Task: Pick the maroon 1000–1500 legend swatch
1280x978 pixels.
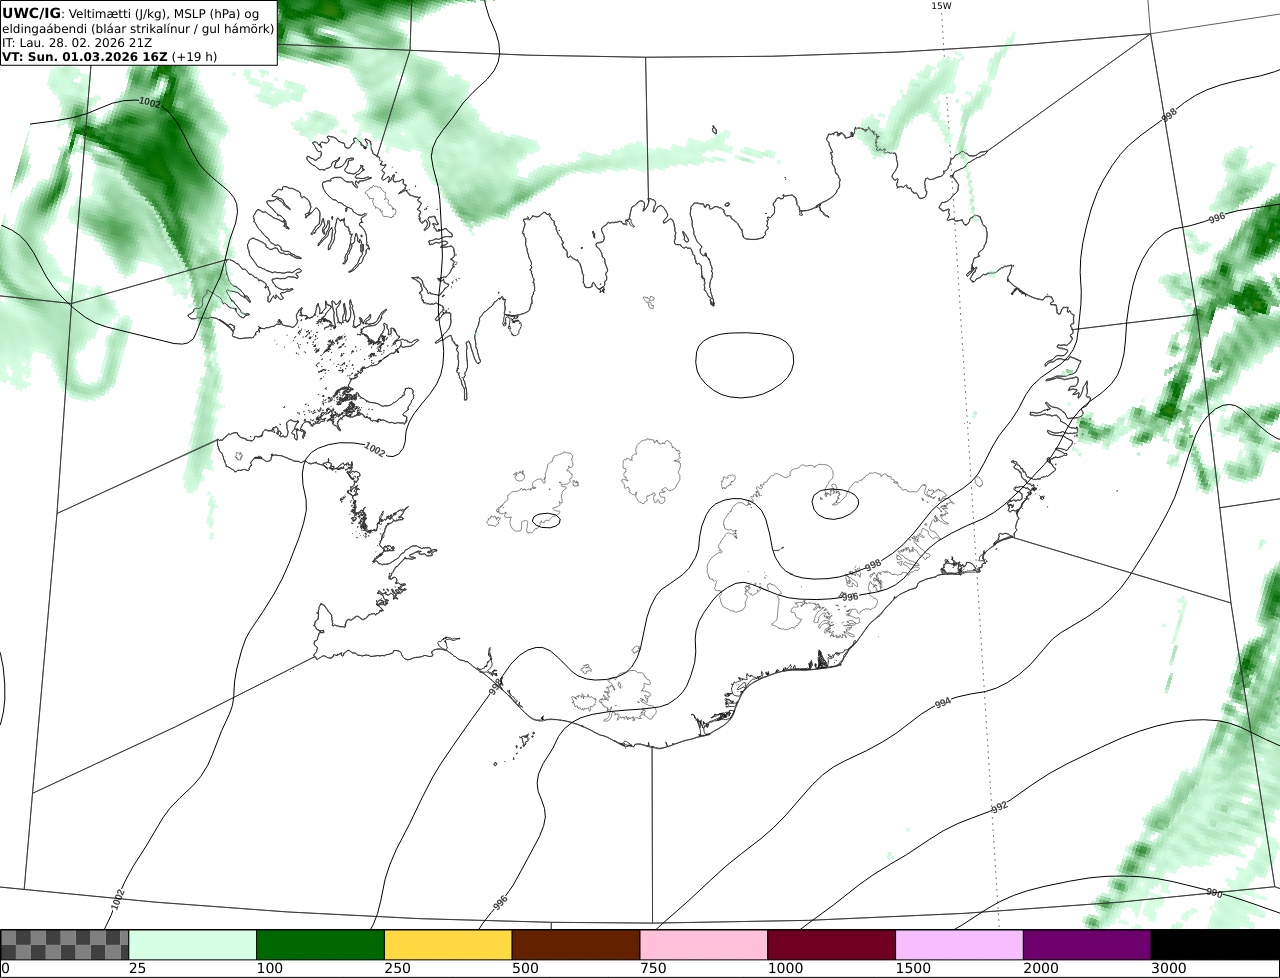Action: pyautogui.click(x=832, y=945)
